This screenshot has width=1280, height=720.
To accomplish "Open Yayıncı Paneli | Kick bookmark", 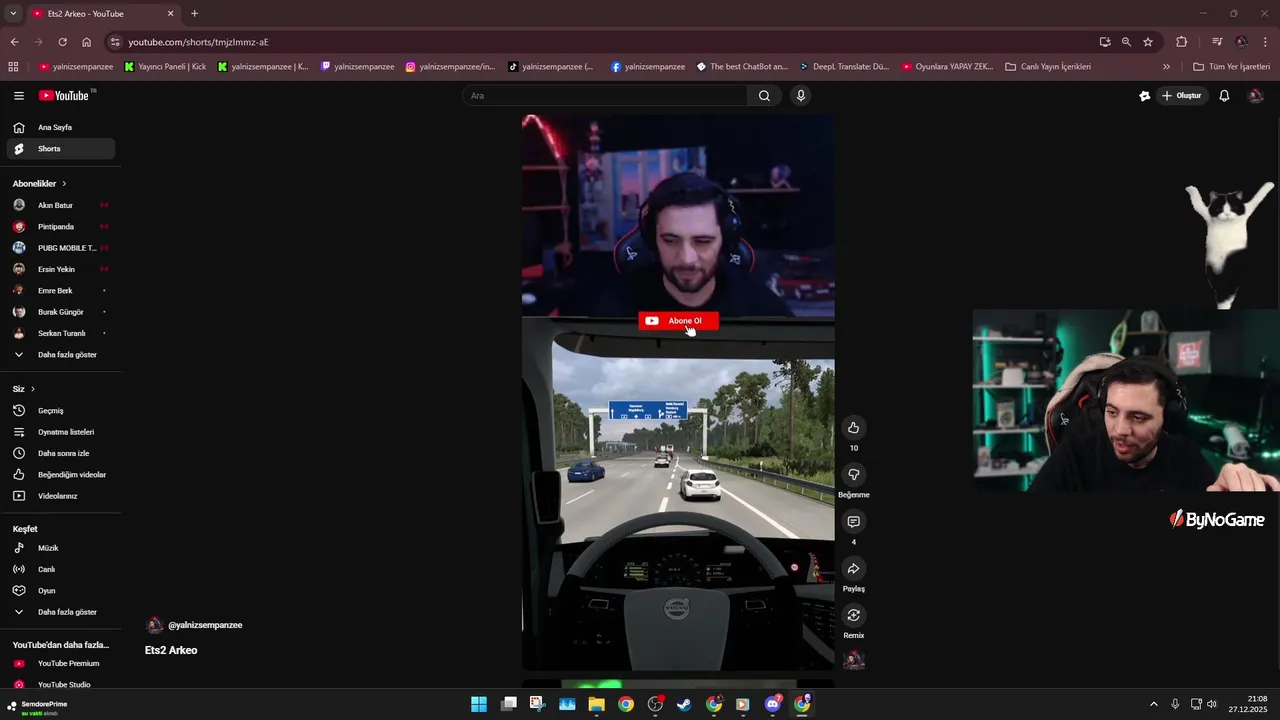I will (x=165, y=67).
